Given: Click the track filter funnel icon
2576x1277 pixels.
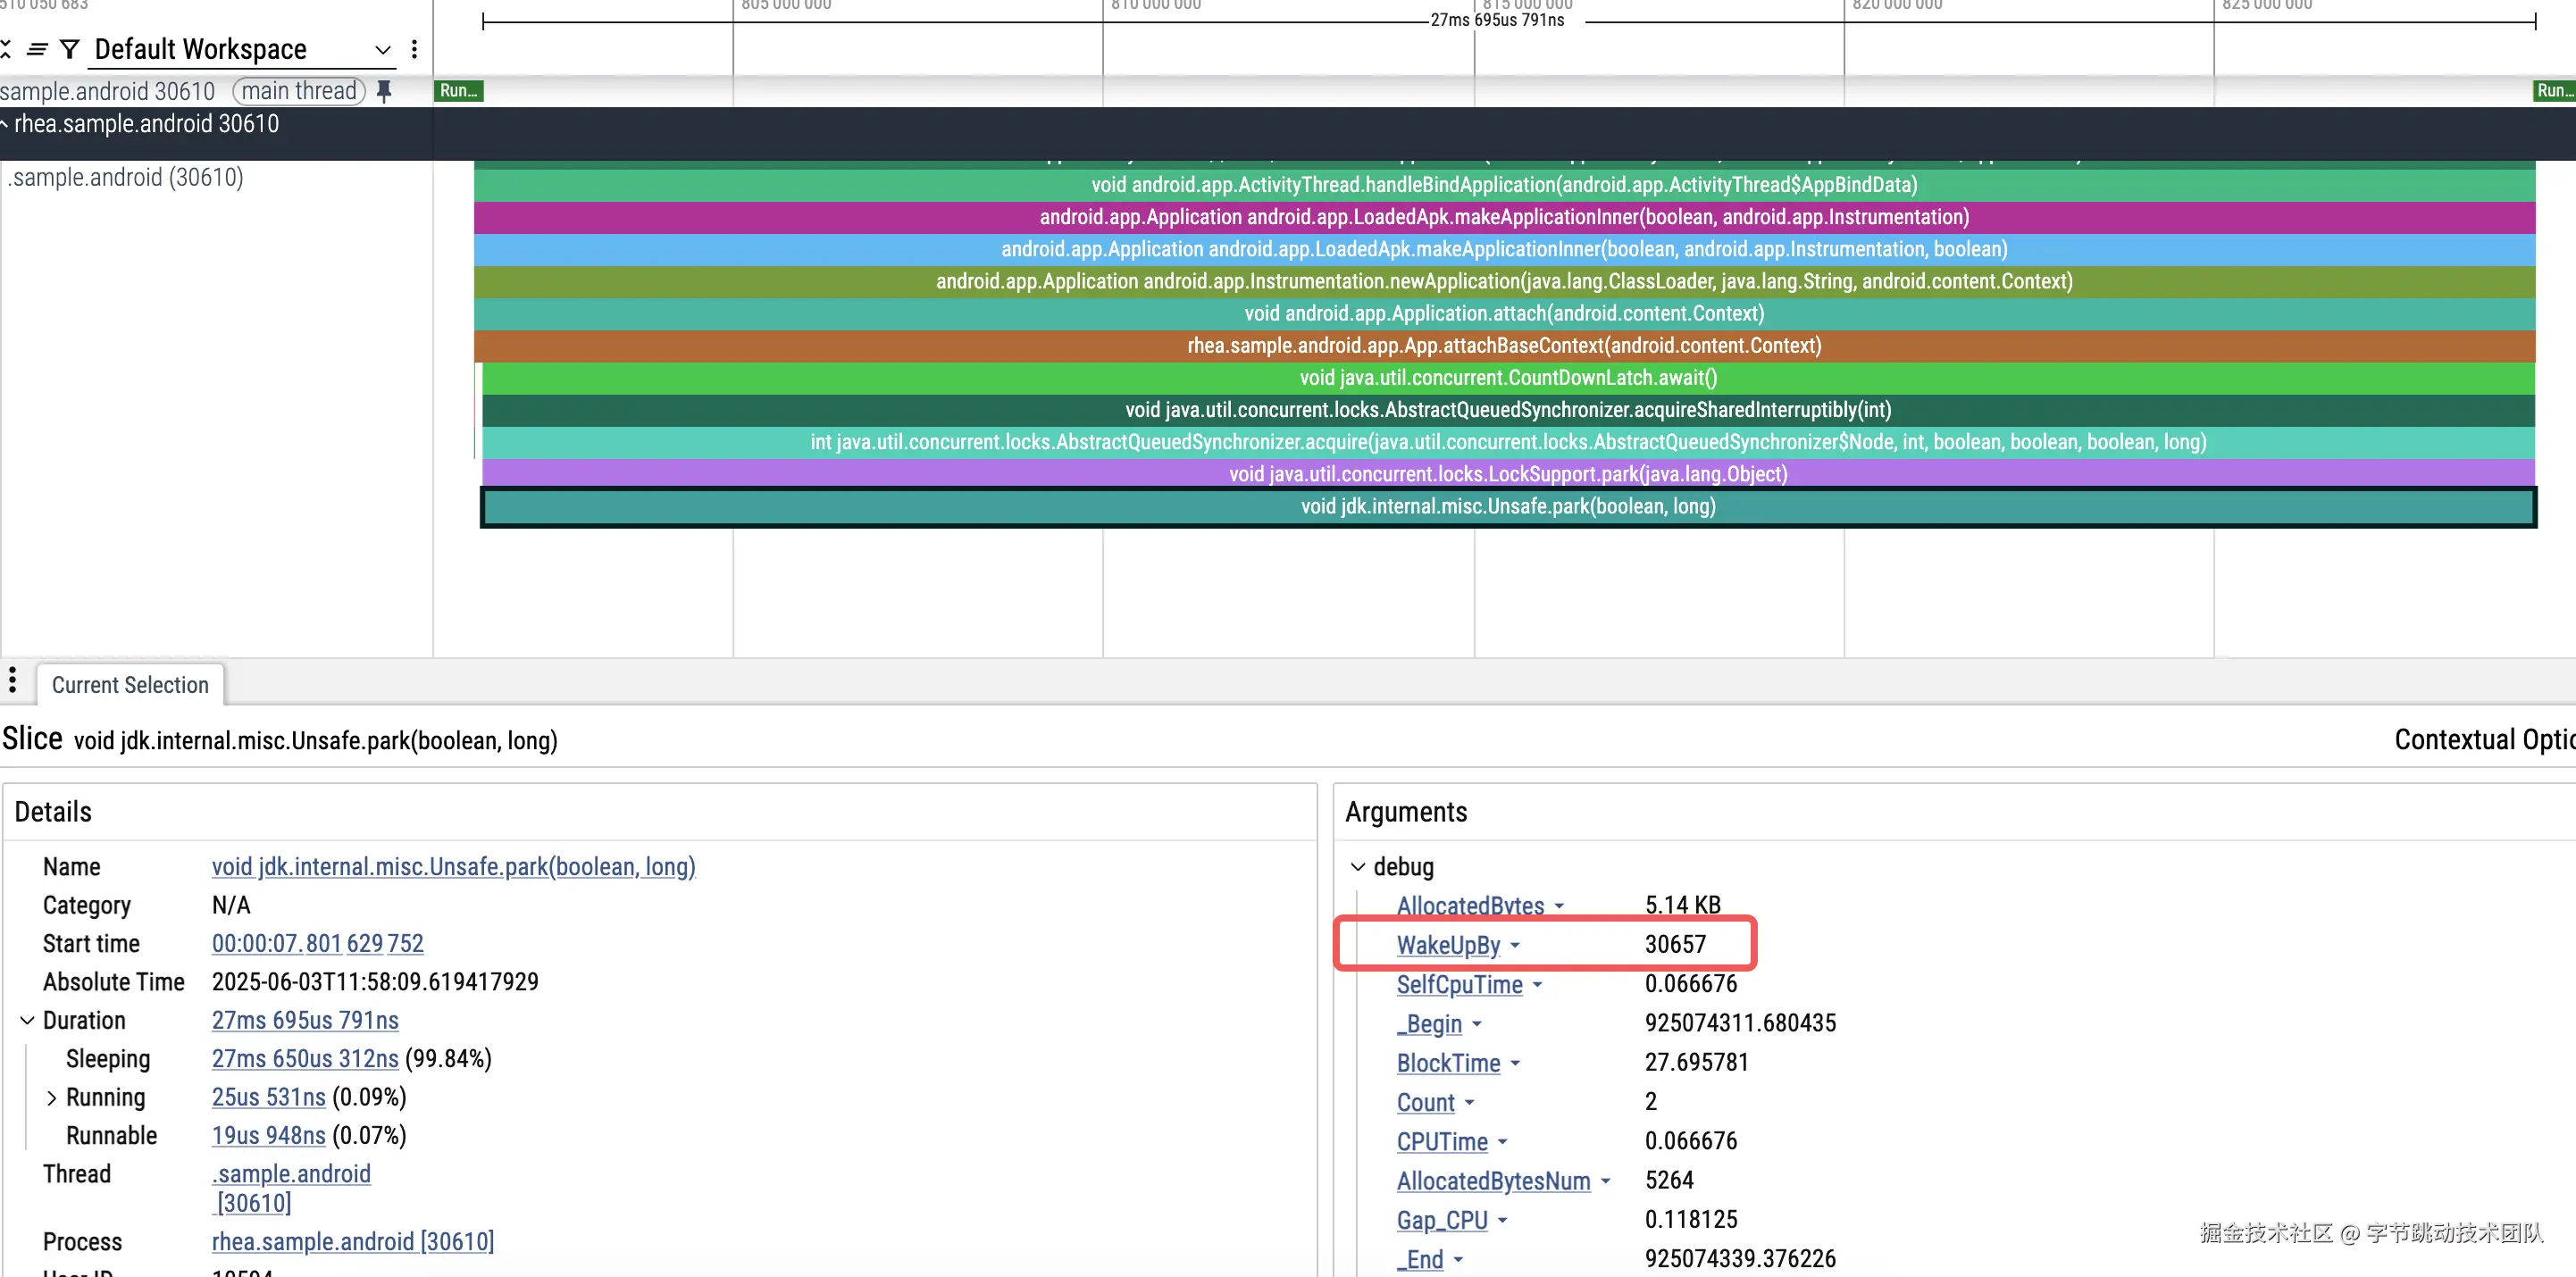Looking at the screenshot, I should tap(69, 49).
